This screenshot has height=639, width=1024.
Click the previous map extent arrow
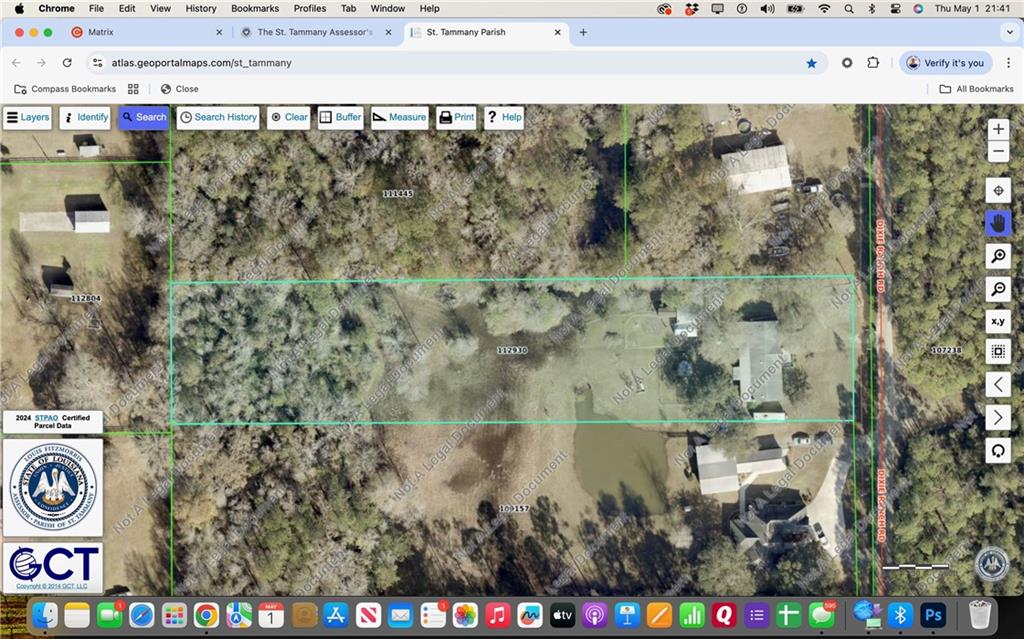997,384
